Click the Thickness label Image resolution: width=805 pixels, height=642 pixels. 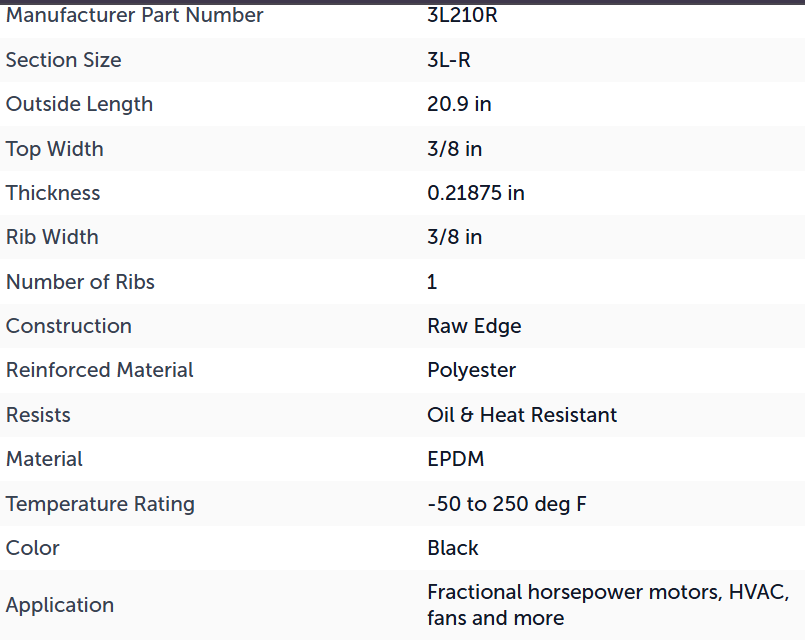point(53,193)
